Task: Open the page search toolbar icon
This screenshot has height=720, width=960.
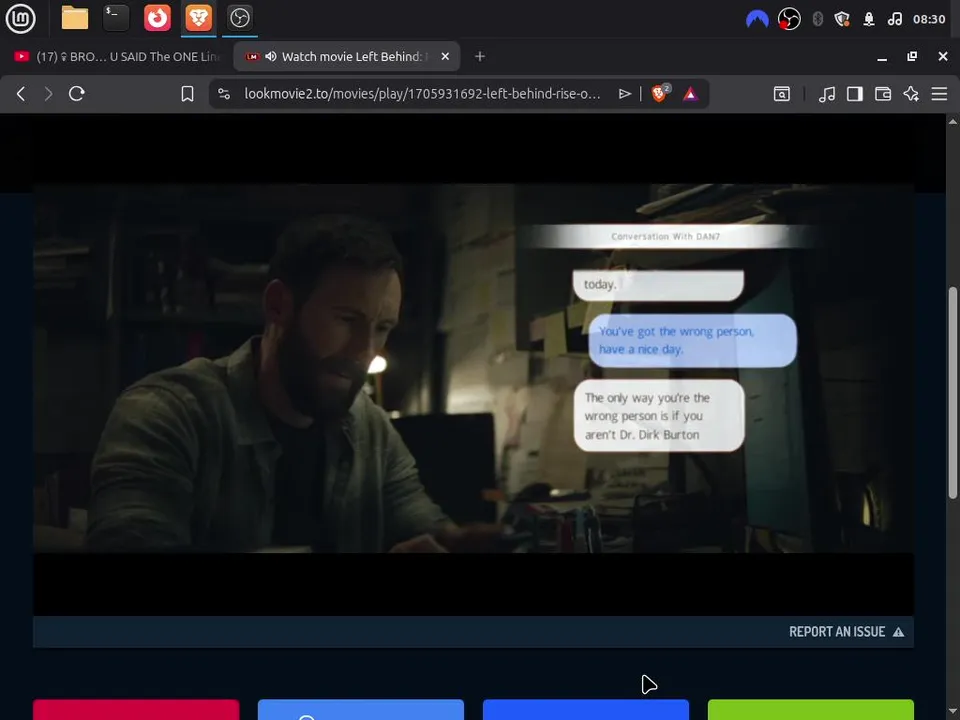Action: [x=782, y=94]
